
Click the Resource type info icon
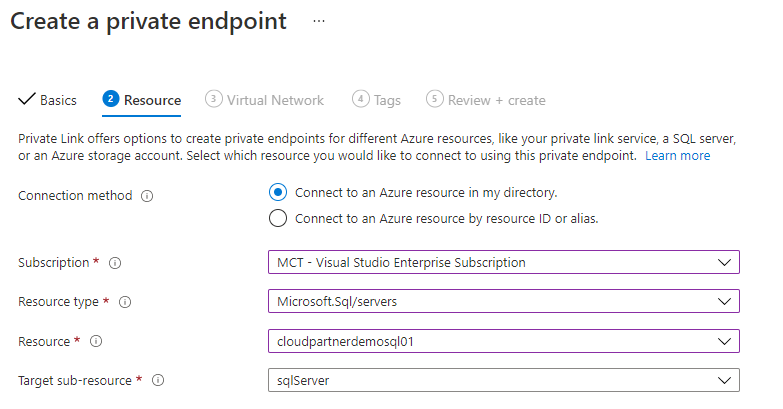pyautogui.click(x=125, y=302)
